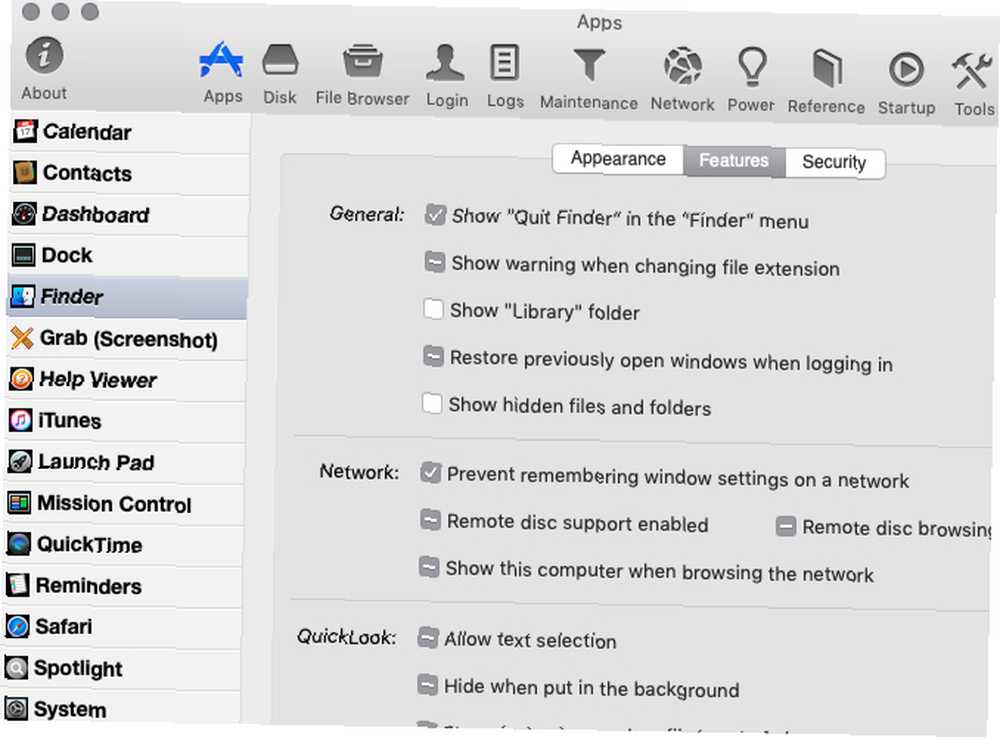Select System label in the sidebar
1000x740 pixels.
point(70,709)
